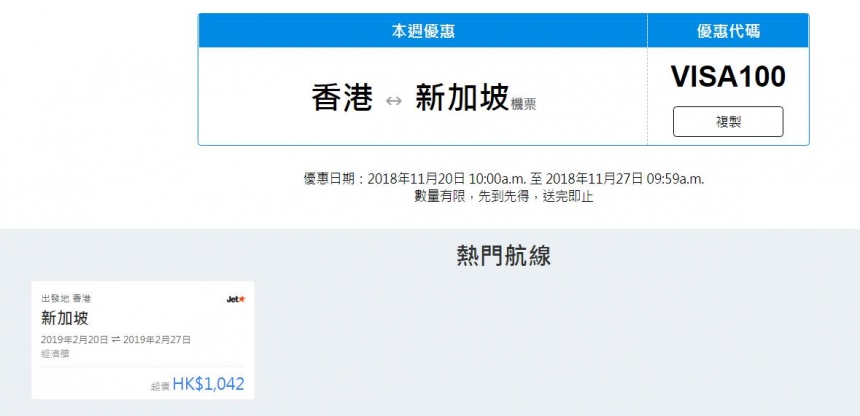Click the 數量有限，先到先得，送完即止 notice
The height and width of the screenshot is (416, 860).
click(x=503, y=196)
